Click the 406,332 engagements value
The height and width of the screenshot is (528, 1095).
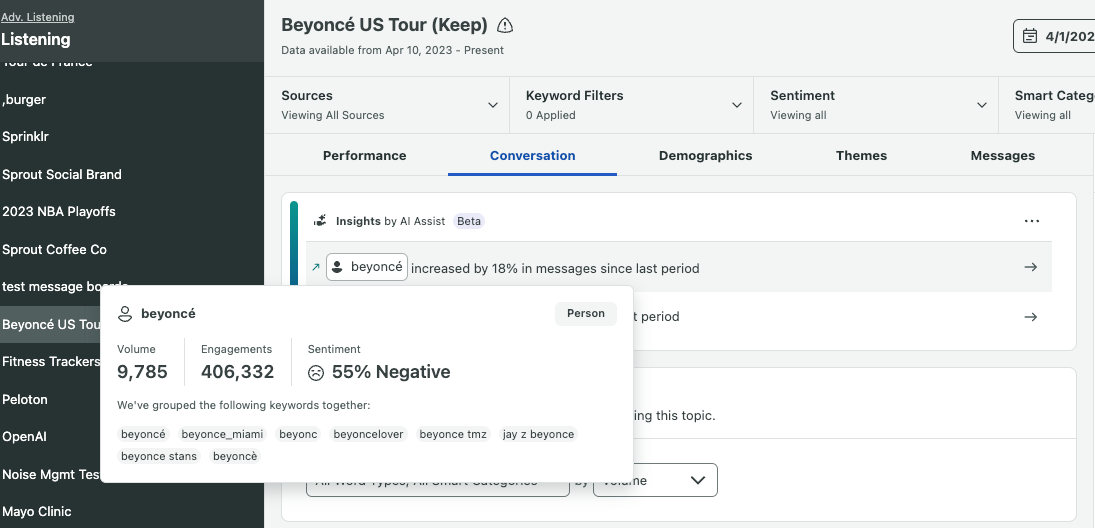click(x=237, y=372)
